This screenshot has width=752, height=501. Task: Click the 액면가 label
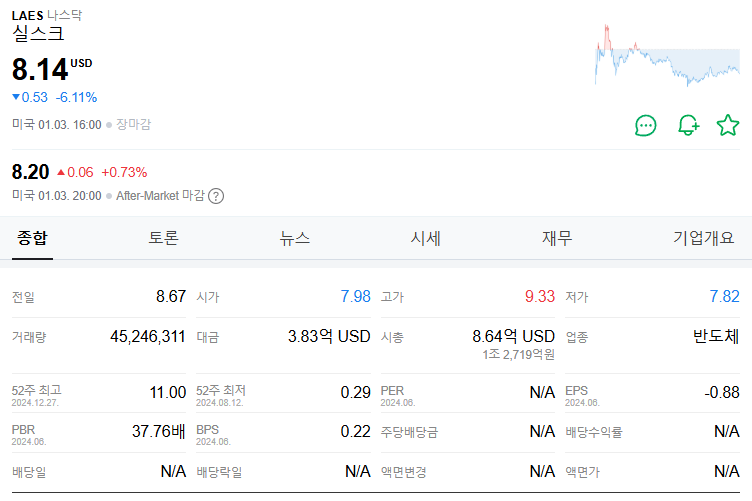coord(582,473)
